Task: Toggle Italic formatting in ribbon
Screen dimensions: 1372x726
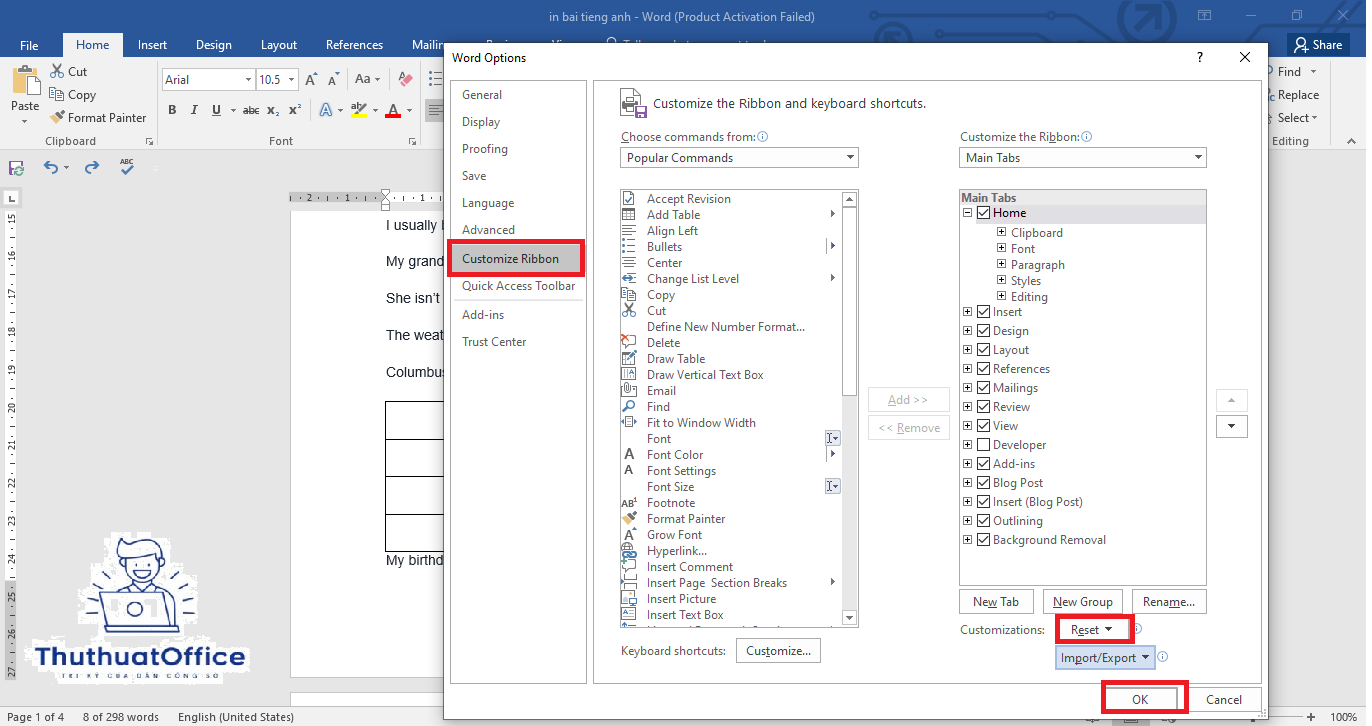Action: tap(192, 110)
